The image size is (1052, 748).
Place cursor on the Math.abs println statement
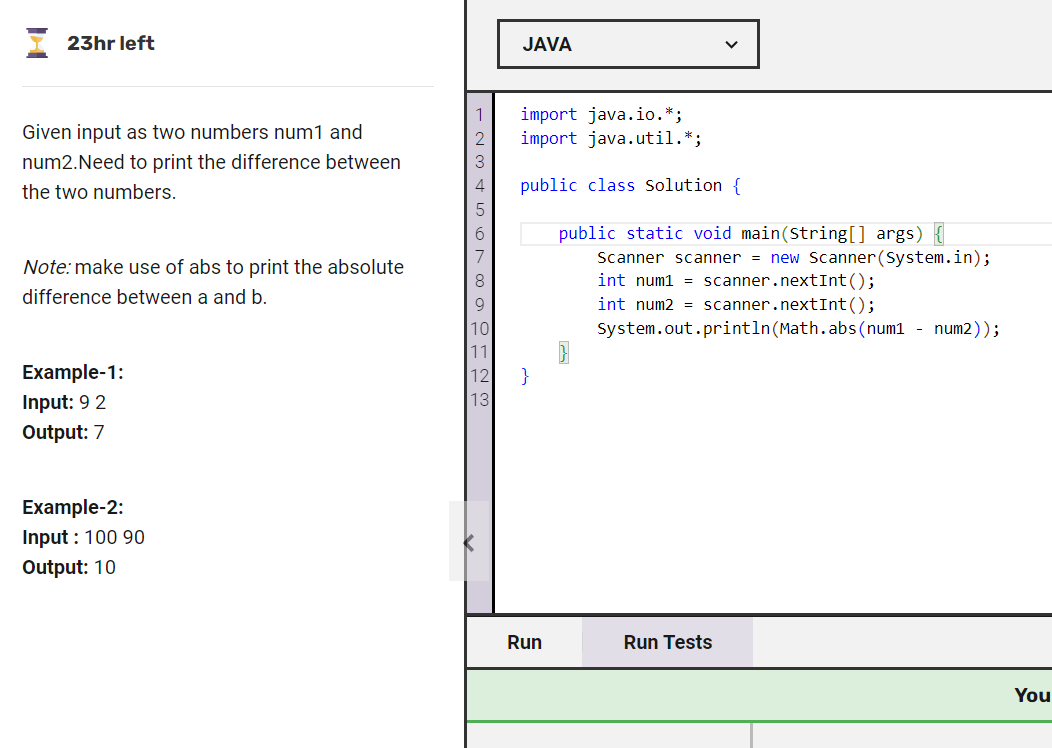click(x=798, y=328)
